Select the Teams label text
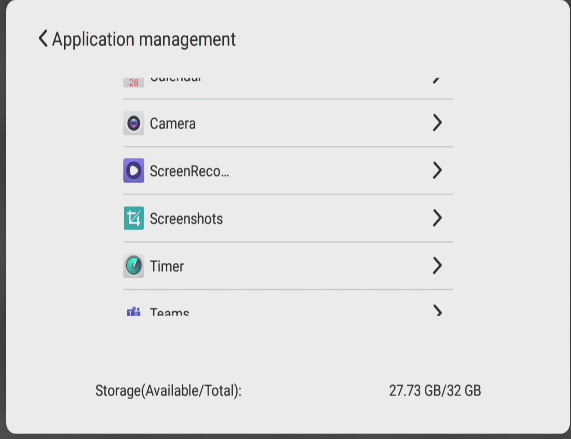 [169, 312]
